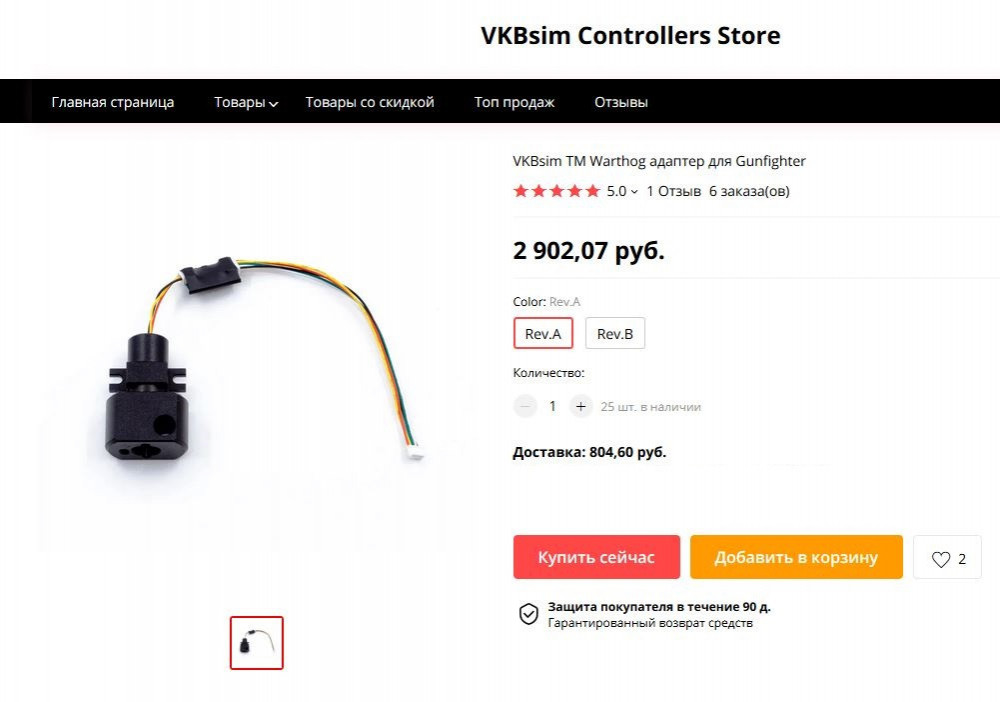Select the product image thumbnail
1000x702 pixels.
point(256,643)
